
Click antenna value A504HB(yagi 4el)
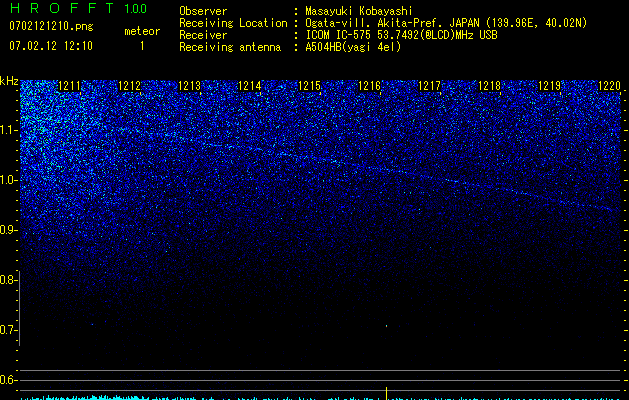(x=353, y=47)
